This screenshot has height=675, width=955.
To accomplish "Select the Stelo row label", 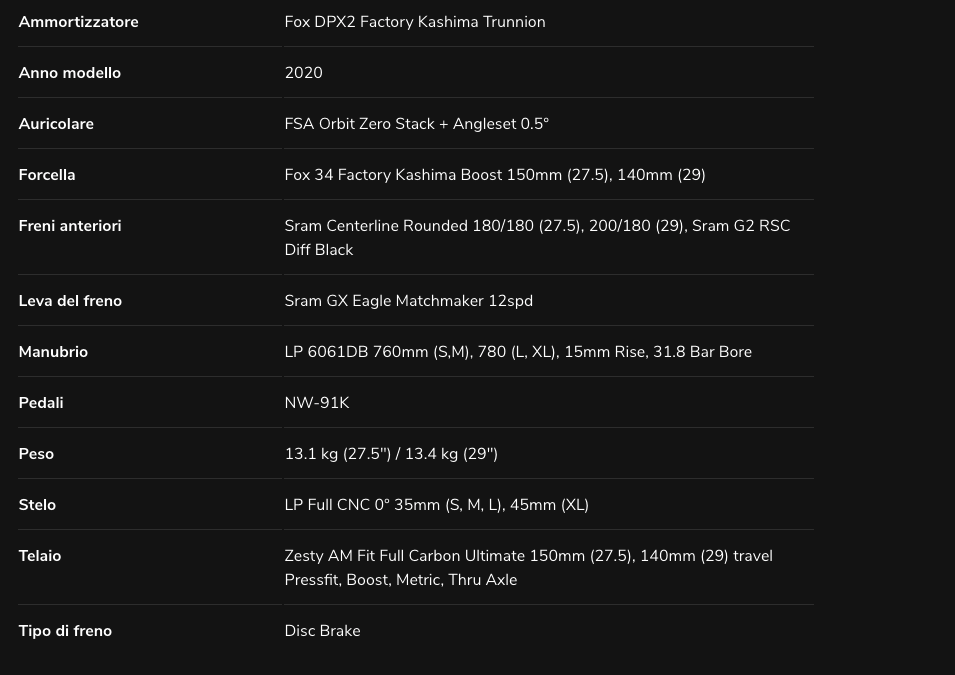I will (37, 505).
